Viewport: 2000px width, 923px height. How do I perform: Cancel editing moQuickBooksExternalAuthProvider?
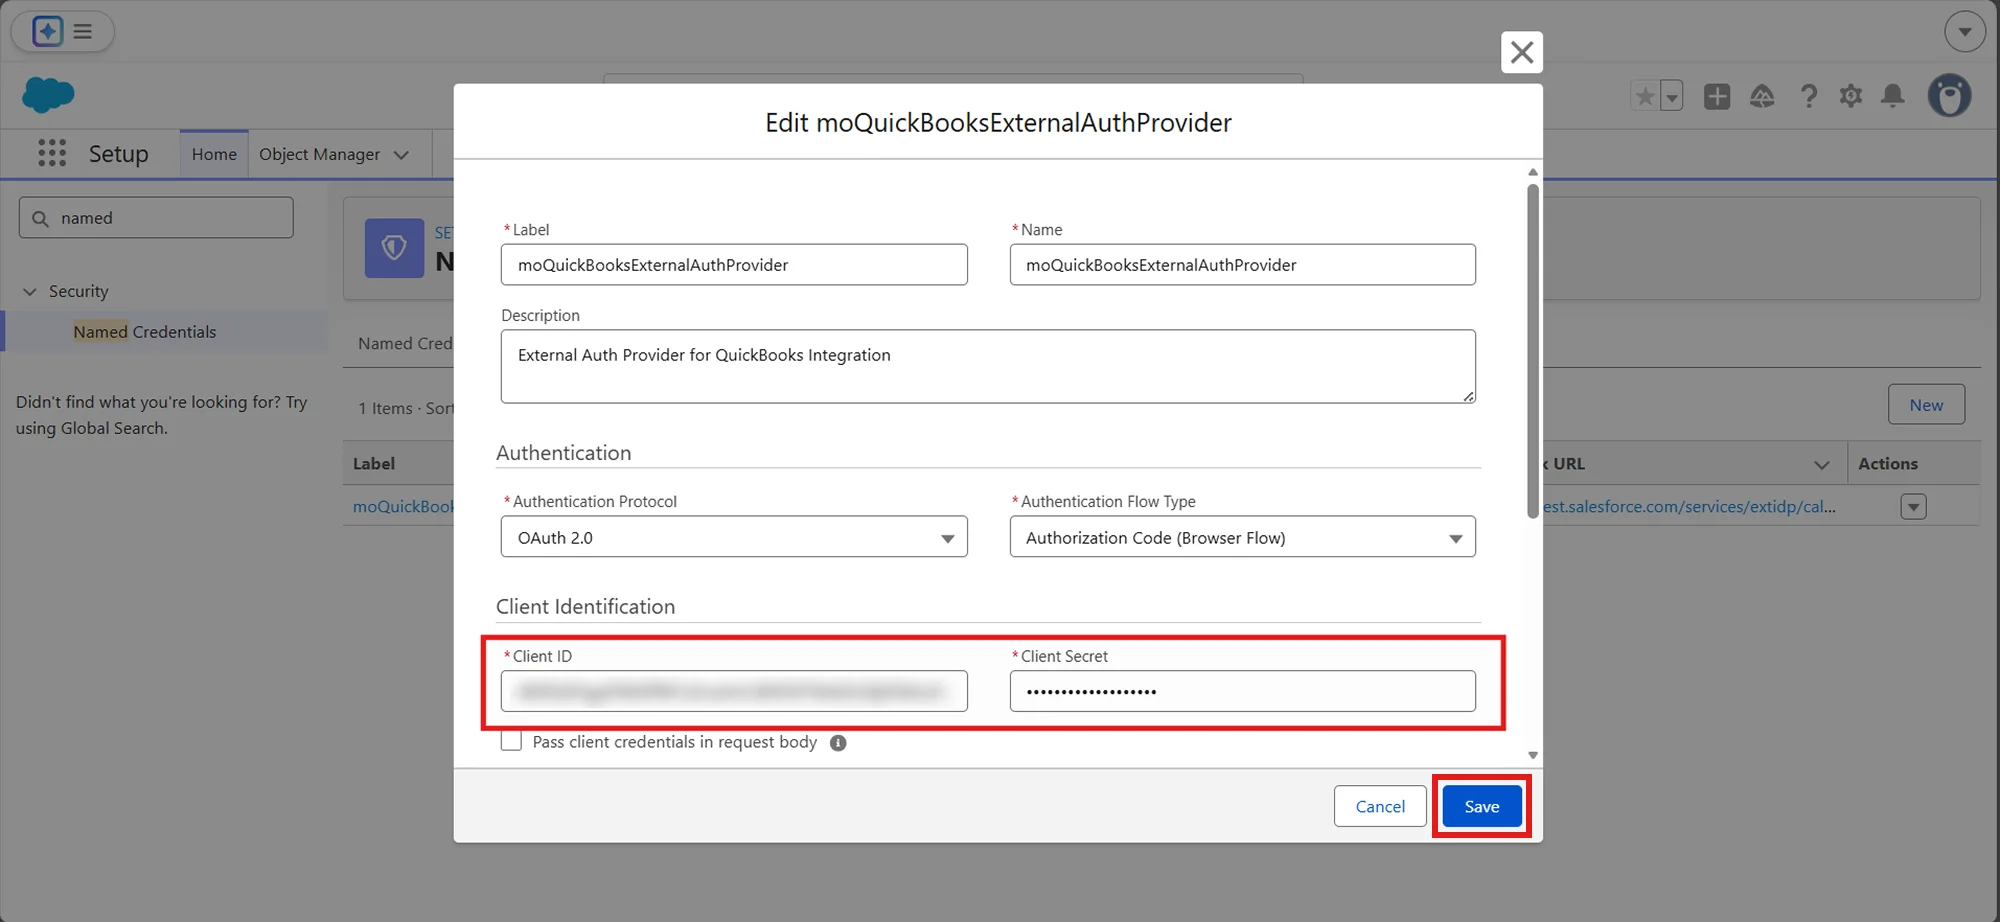coord(1379,806)
